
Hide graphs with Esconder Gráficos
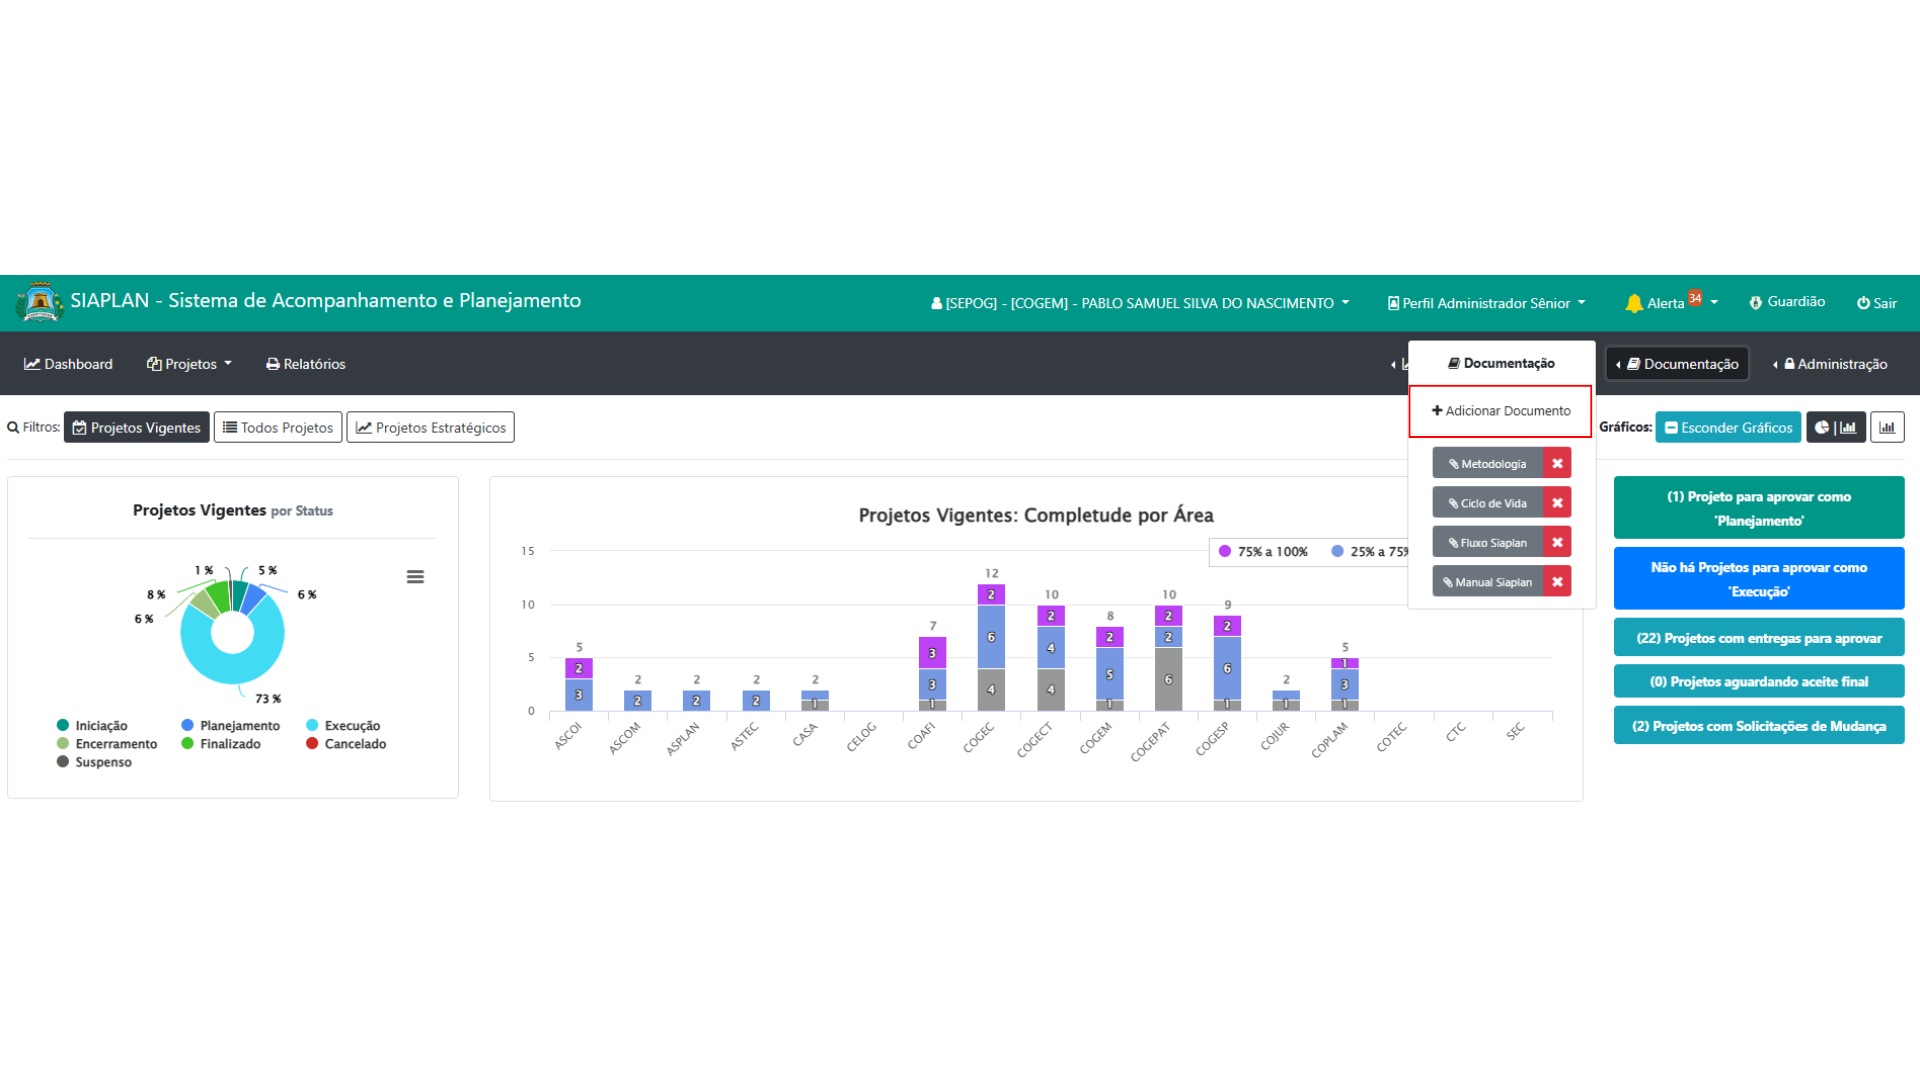(x=1728, y=427)
